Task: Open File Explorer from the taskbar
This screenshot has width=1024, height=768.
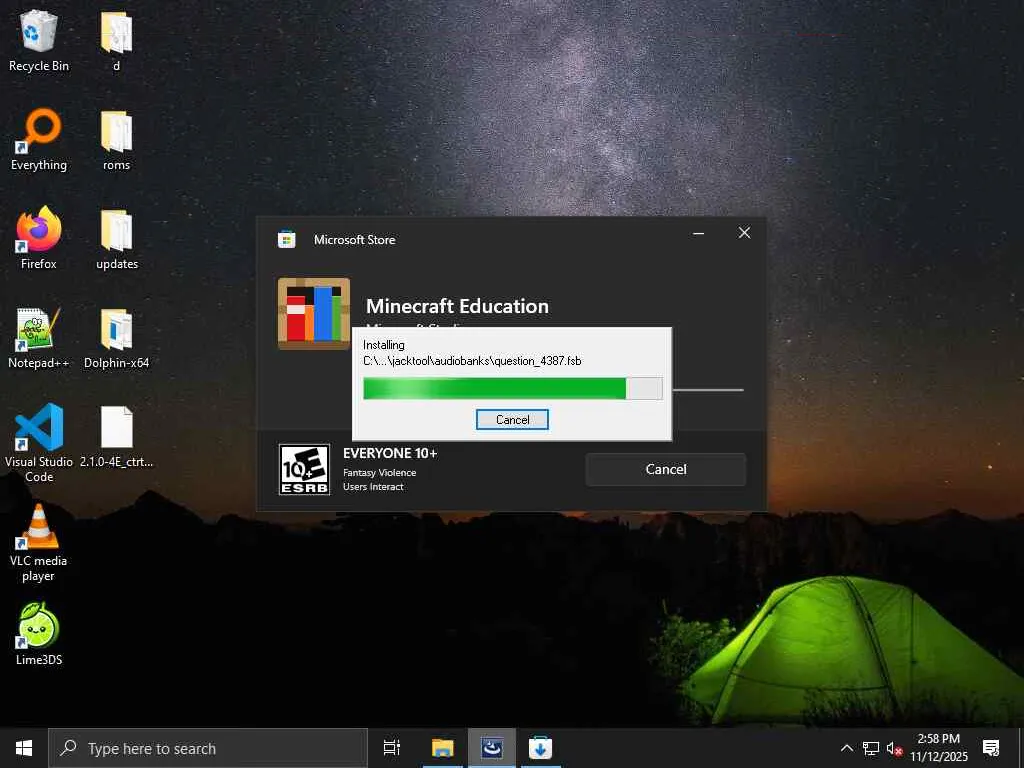Action: coord(443,748)
